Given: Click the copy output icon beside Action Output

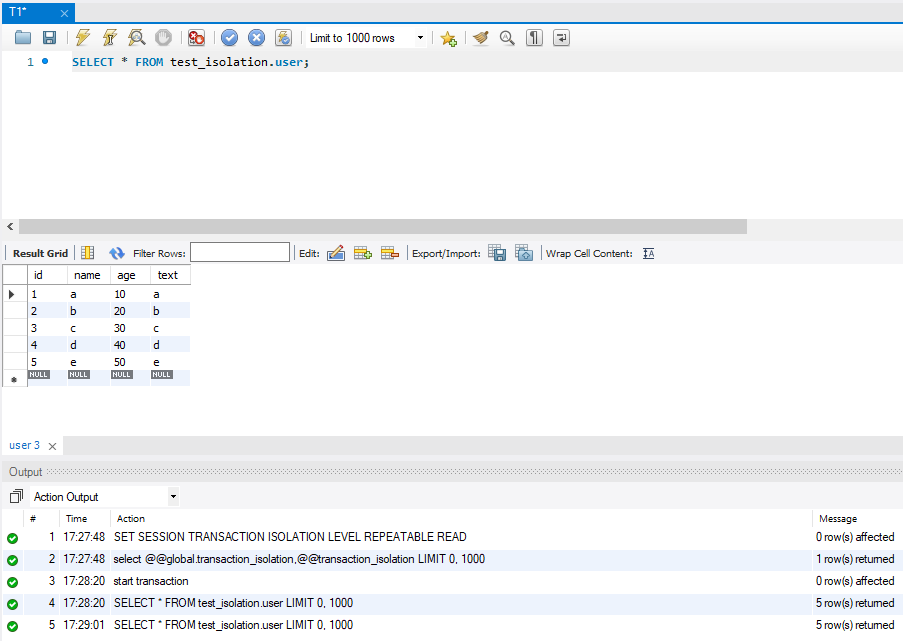Looking at the screenshot, I should click(x=16, y=496).
